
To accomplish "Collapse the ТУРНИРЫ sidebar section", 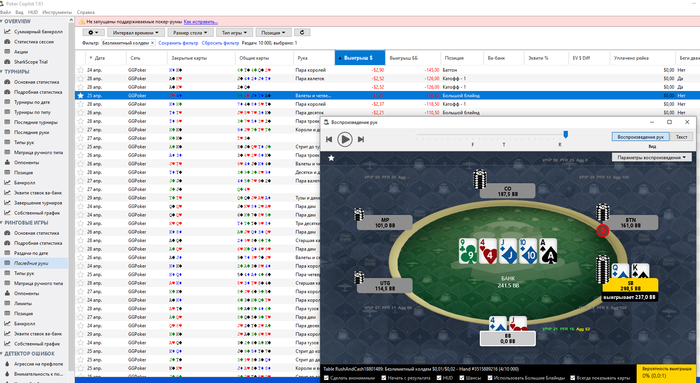I will coord(2,71).
